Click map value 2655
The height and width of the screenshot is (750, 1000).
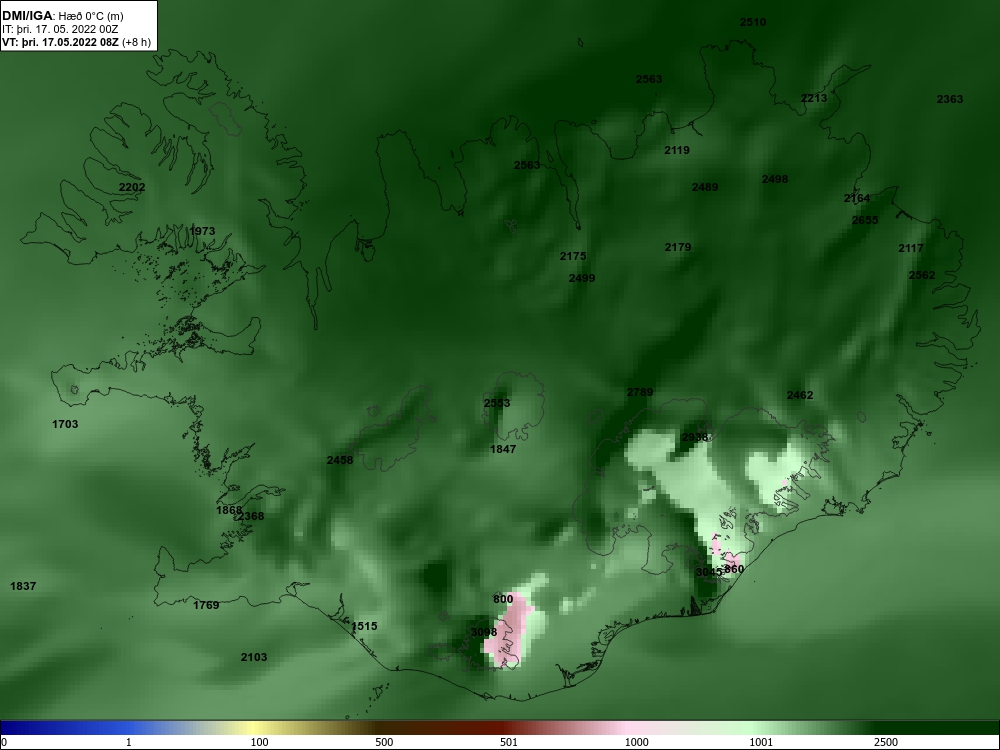coord(865,220)
